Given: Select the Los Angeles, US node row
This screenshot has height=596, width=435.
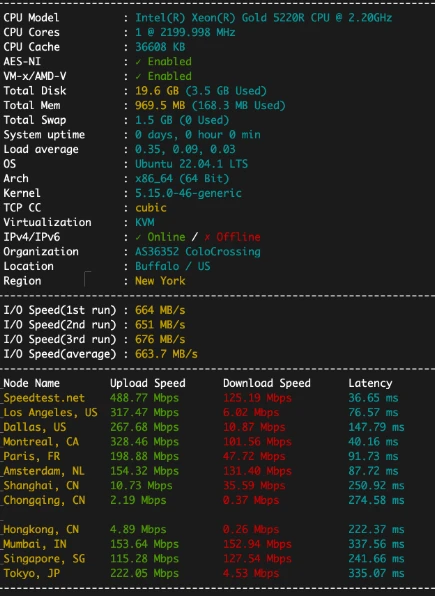Looking at the screenshot, I should [204, 412].
